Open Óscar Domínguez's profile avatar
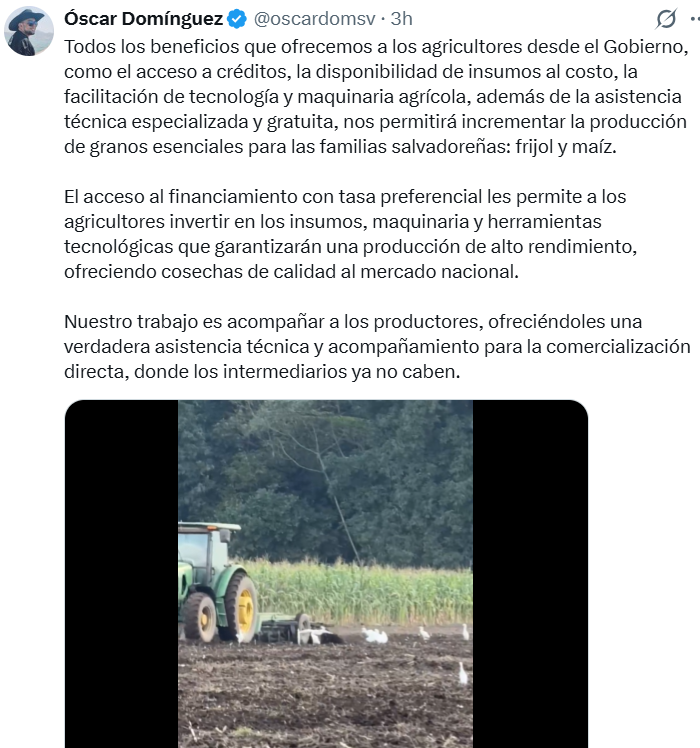 point(29,31)
